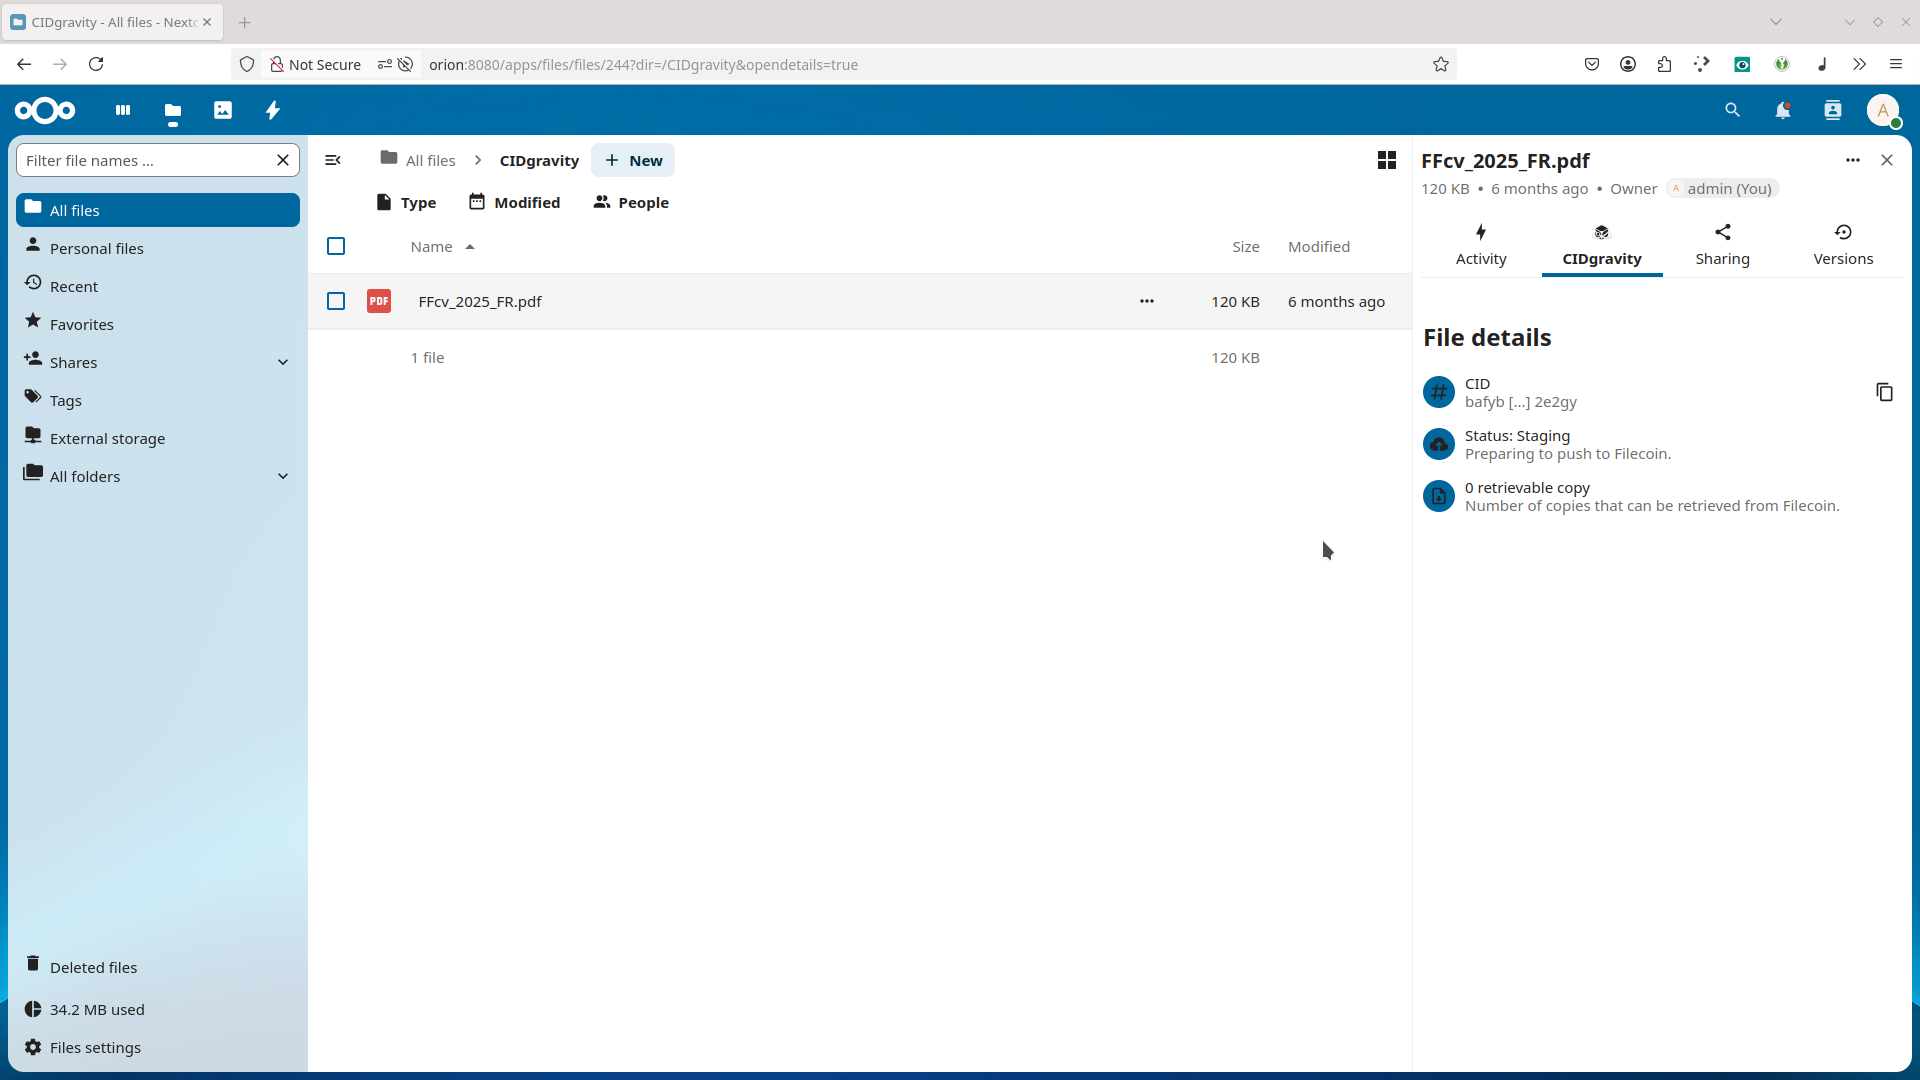Viewport: 1920px width, 1080px height.
Task: Expand the All folders section
Action: (283, 476)
